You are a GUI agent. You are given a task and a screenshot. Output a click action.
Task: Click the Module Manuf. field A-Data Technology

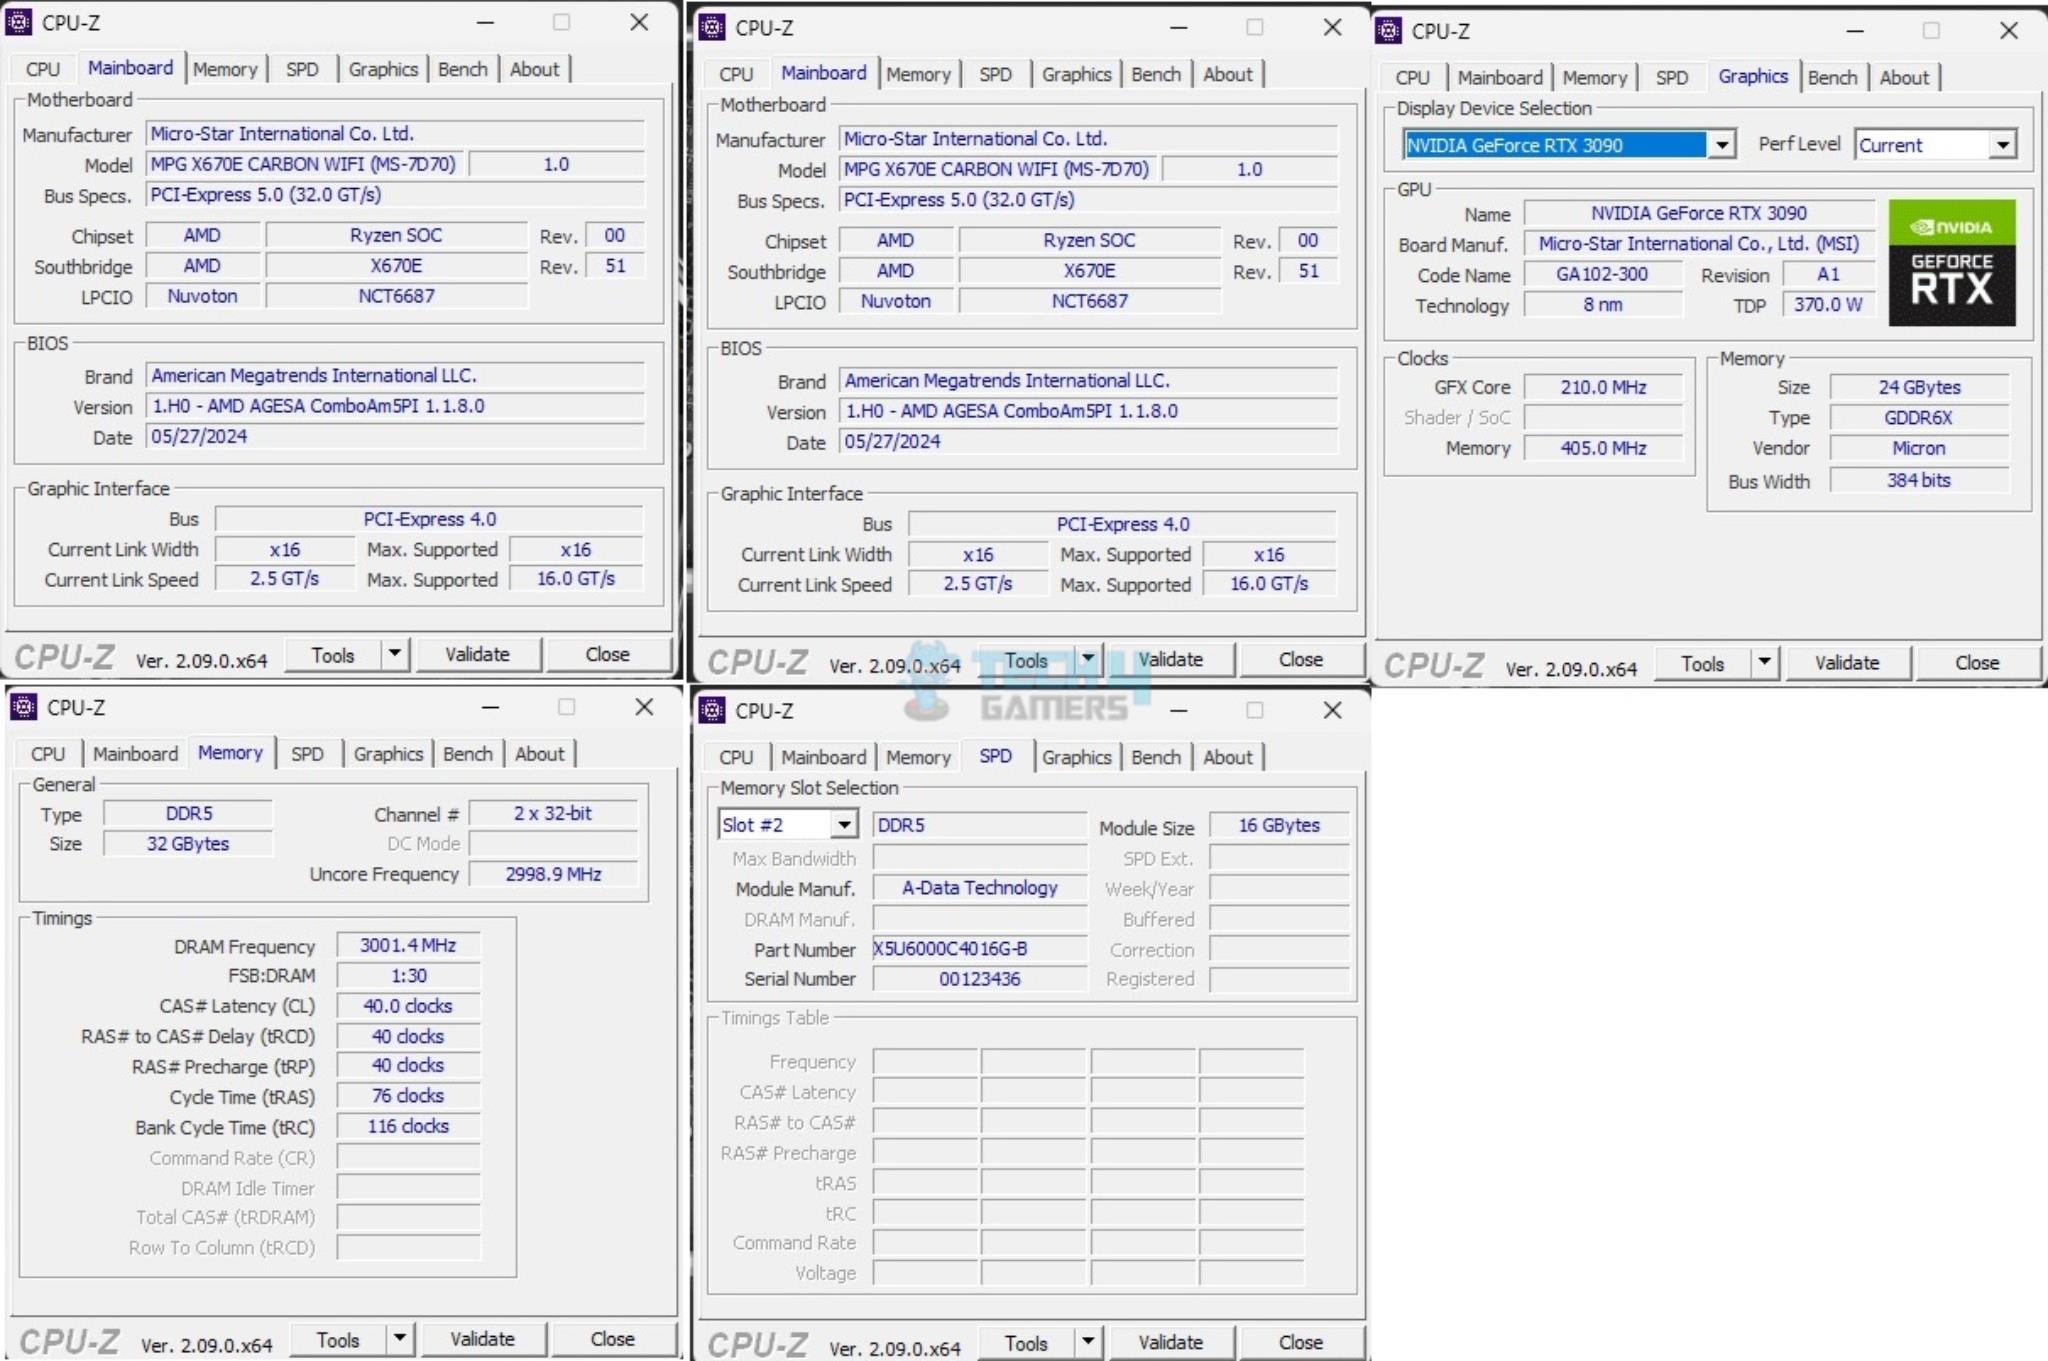pos(979,888)
